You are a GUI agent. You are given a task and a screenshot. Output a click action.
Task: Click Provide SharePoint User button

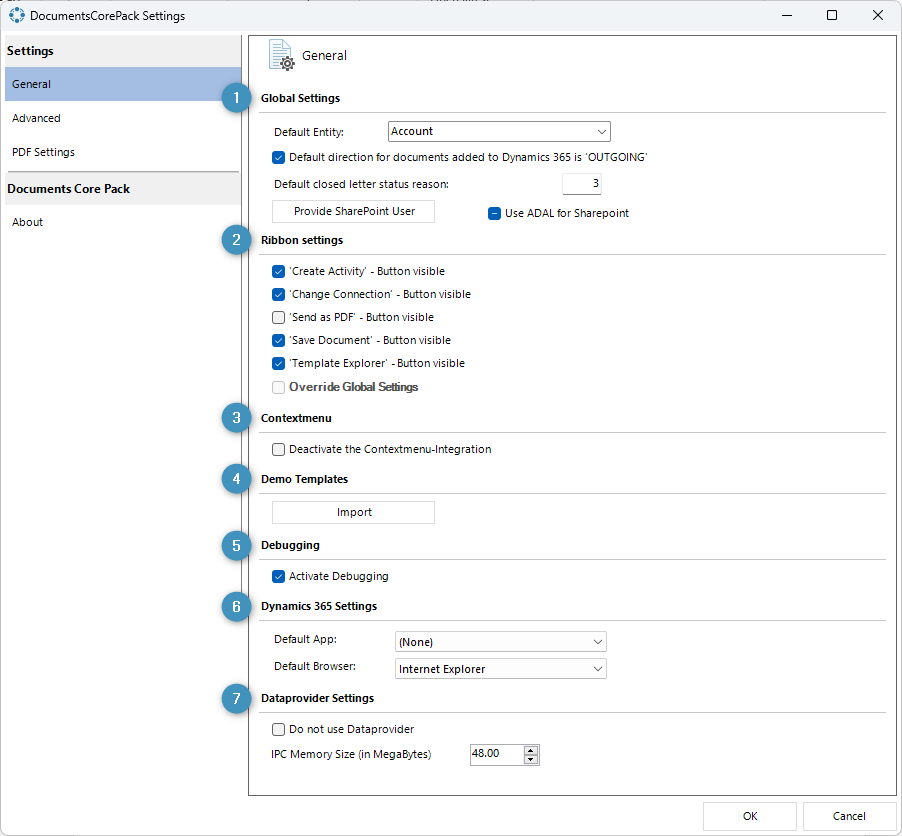point(353,211)
